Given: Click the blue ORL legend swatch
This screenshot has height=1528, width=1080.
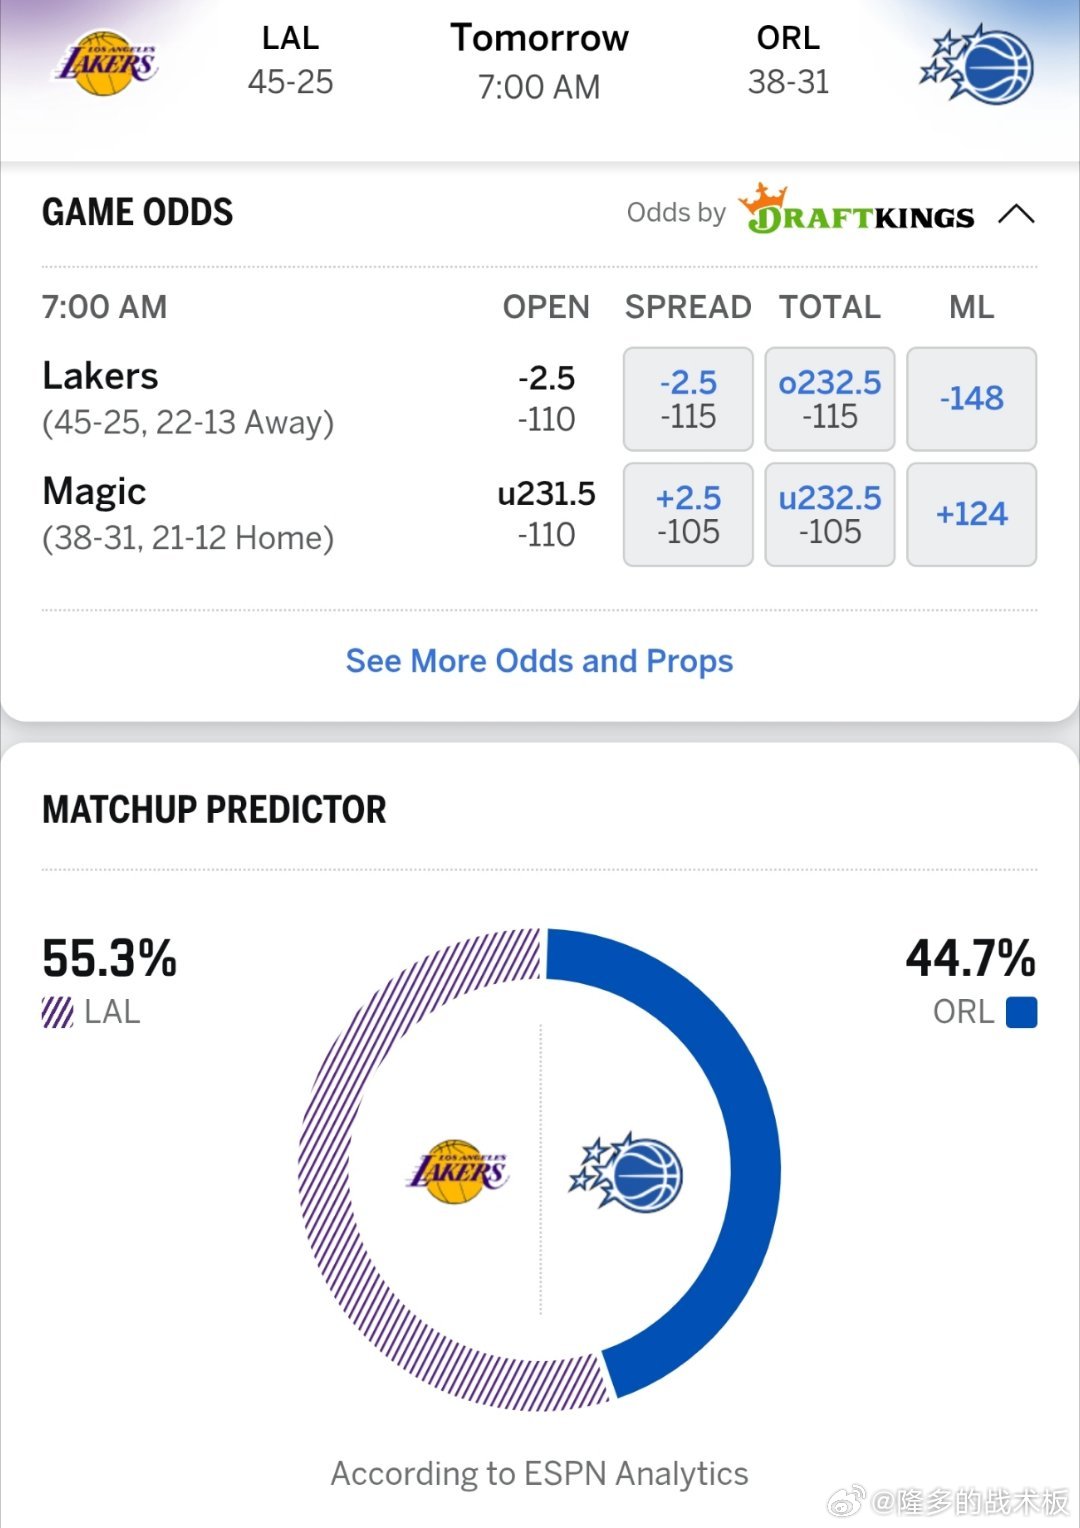Looking at the screenshot, I should coord(1021,1013).
